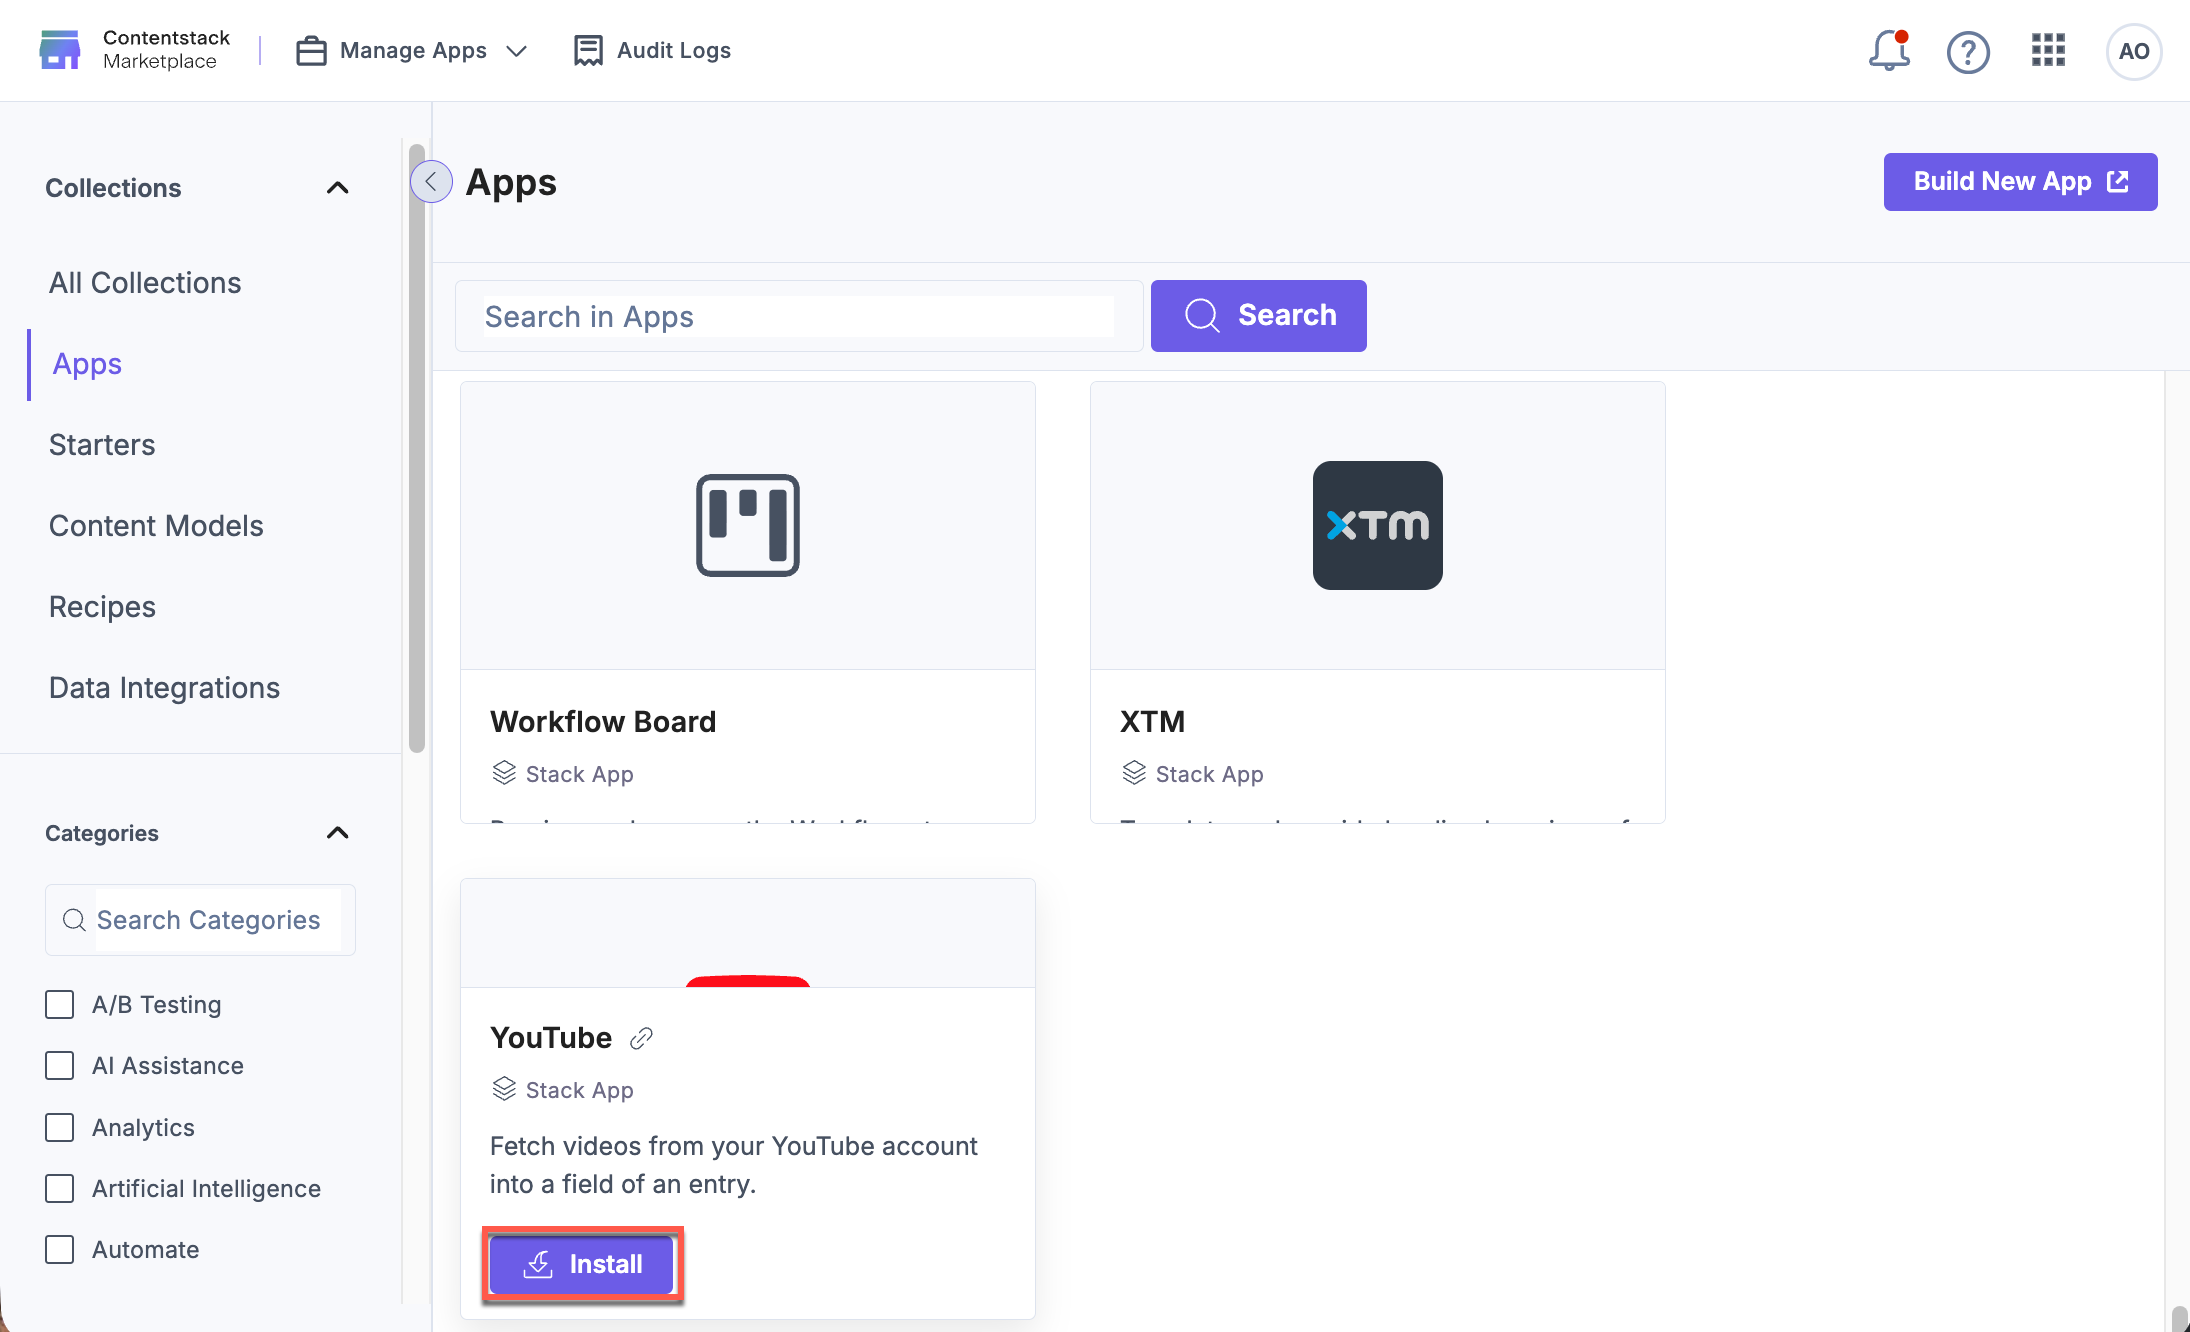2190x1332 pixels.
Task: Open the notifications bell
Action: pos(1889,51)
